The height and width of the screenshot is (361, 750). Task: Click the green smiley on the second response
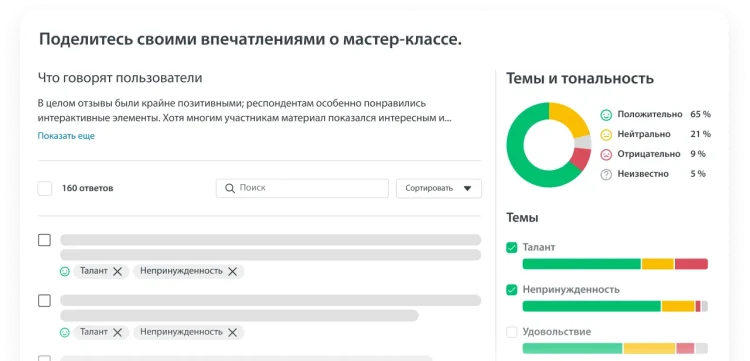(x=65, y=332)
